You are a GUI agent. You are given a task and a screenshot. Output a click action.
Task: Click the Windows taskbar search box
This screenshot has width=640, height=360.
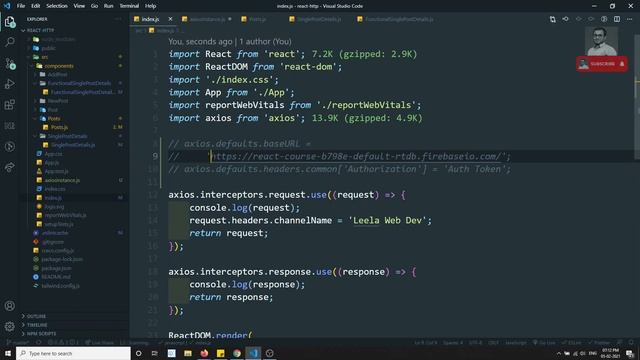click(73, 353)
